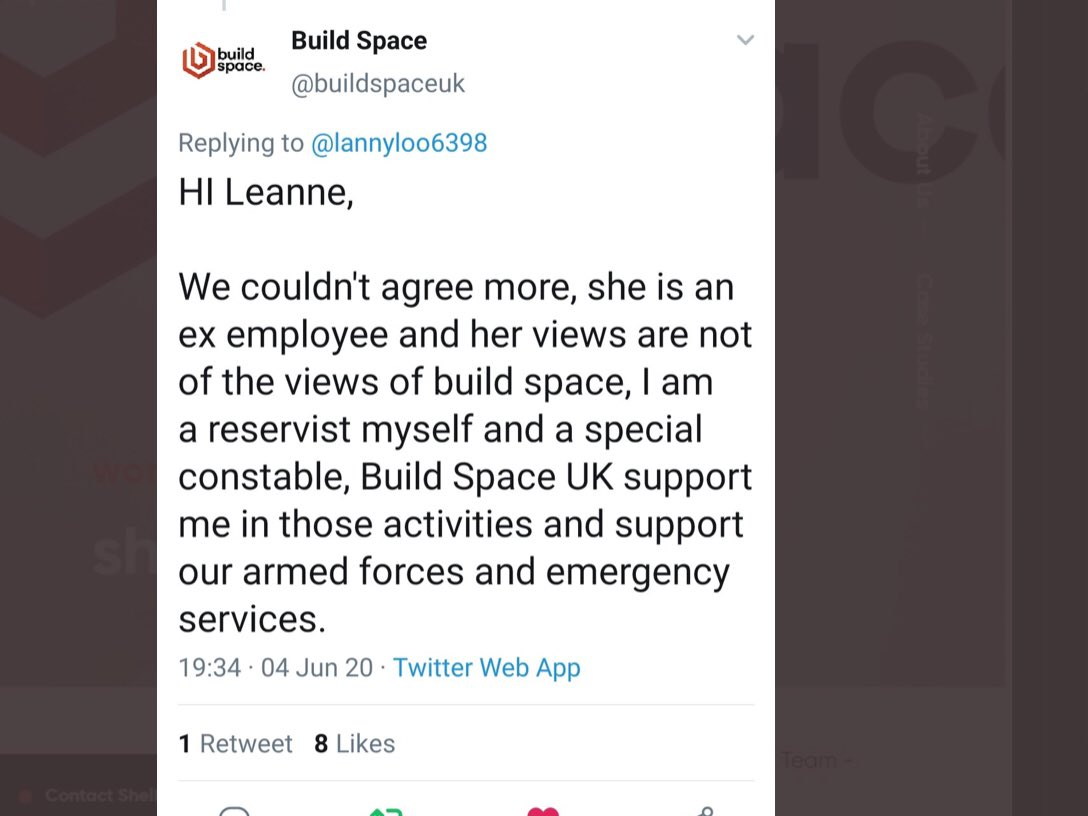Toggle the red heart like icon
Image resolution: width=1088 pixels, height=816 pixels.
click(x=543, y=811)
